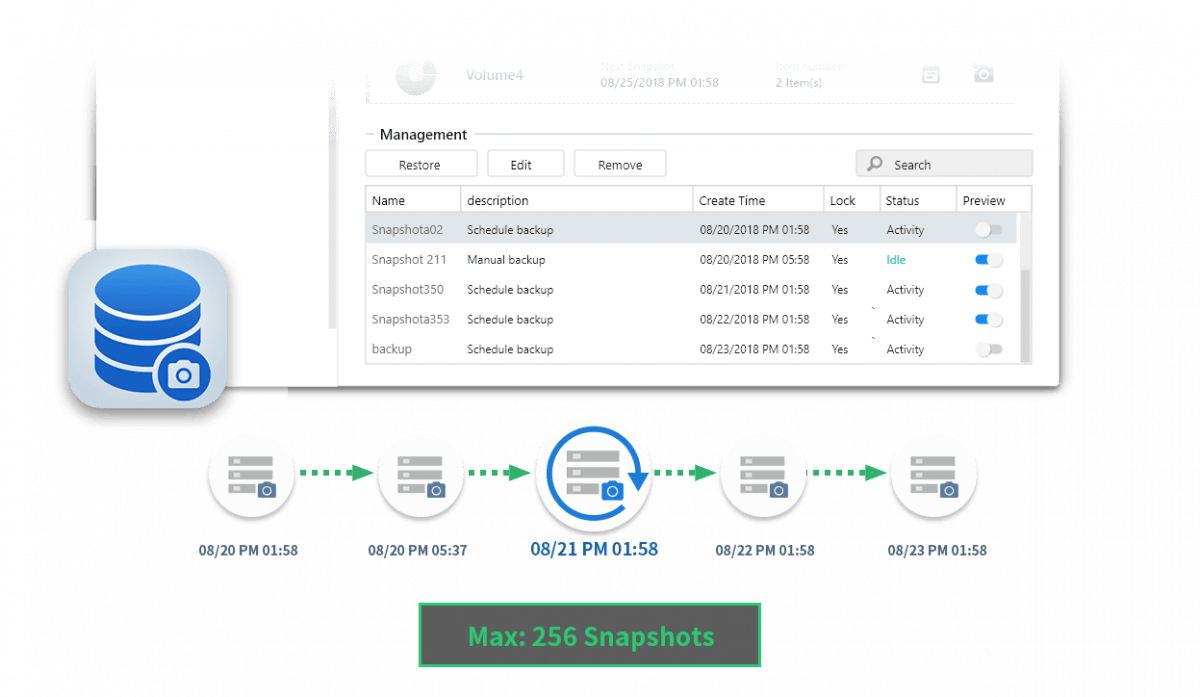Screen dimensions: 1200x697
Task: Disable preview for Snapshot 211
Action: coord(988,260)
